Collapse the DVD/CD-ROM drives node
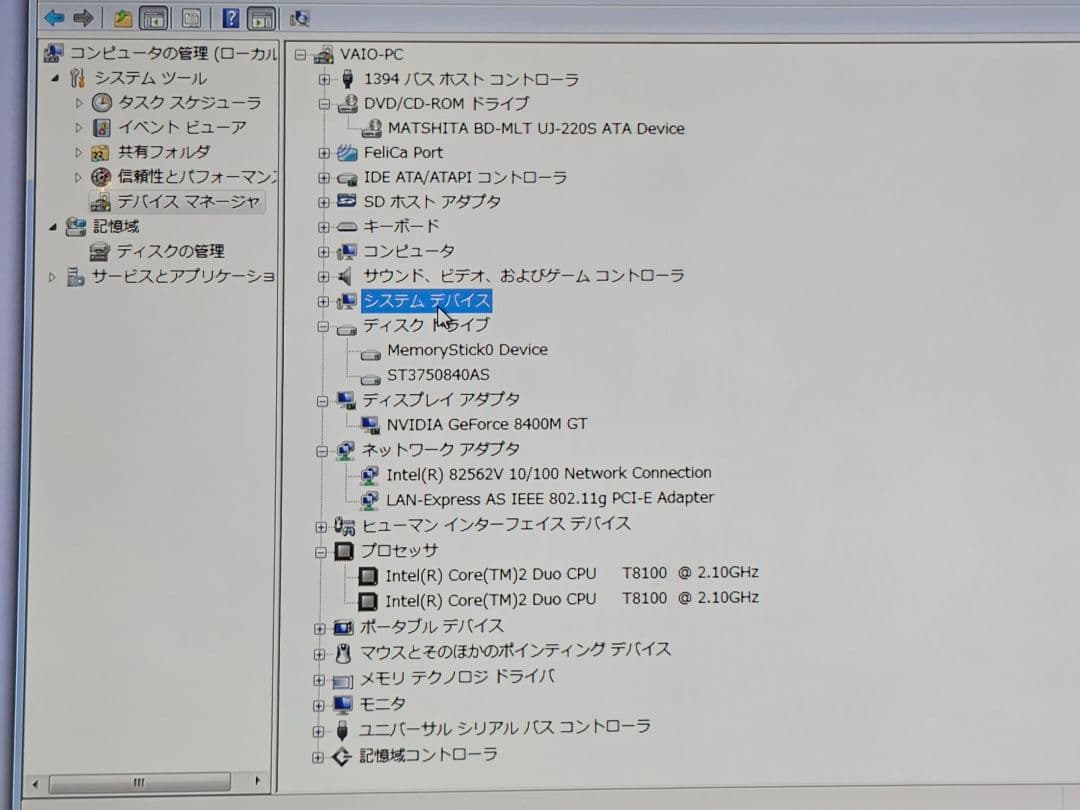Viewport: 1080px width, 810px height. point(324,104)
